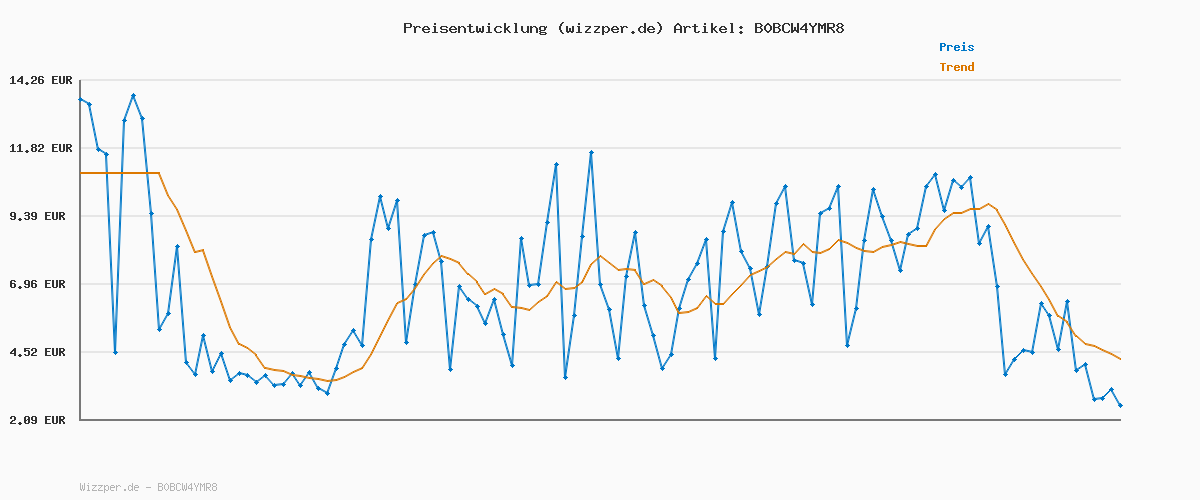
Task: Click the 11.82 EUR y-axis label
Action: click(x=40, y=148)
